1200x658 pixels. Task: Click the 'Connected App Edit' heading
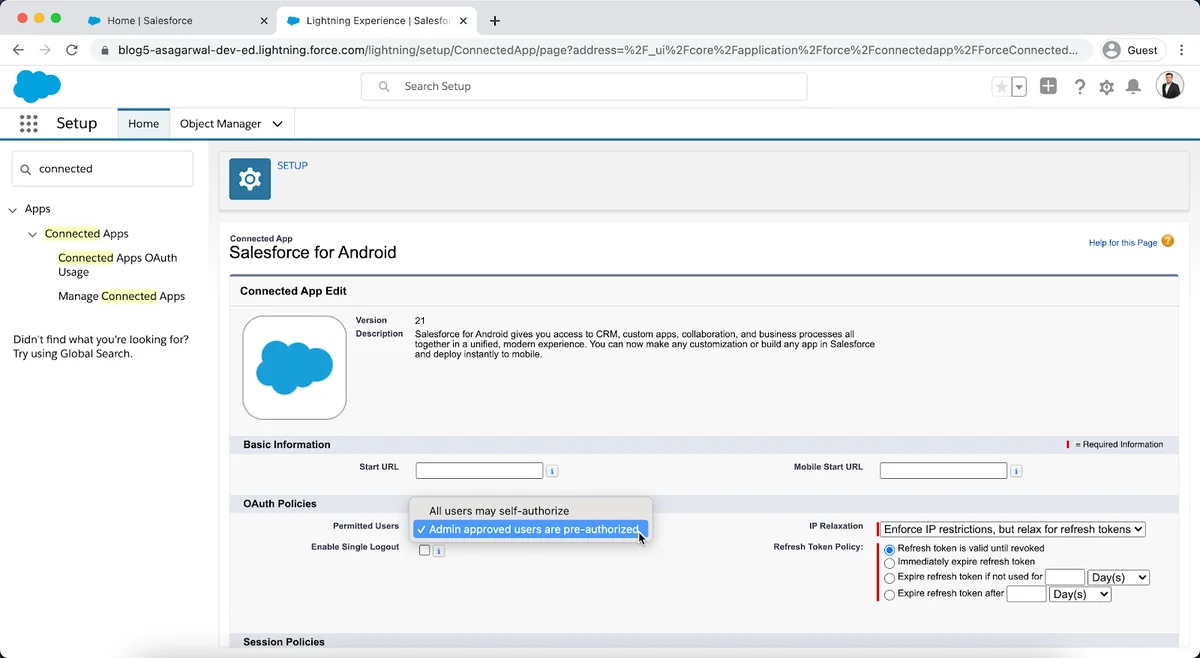pos(293,291)
